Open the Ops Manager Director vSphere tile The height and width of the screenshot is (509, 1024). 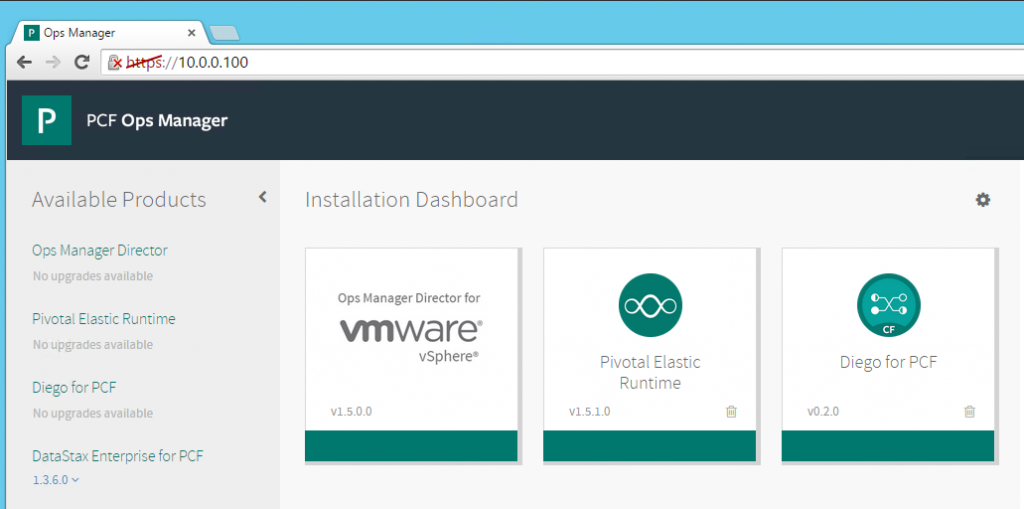point(411,355)
